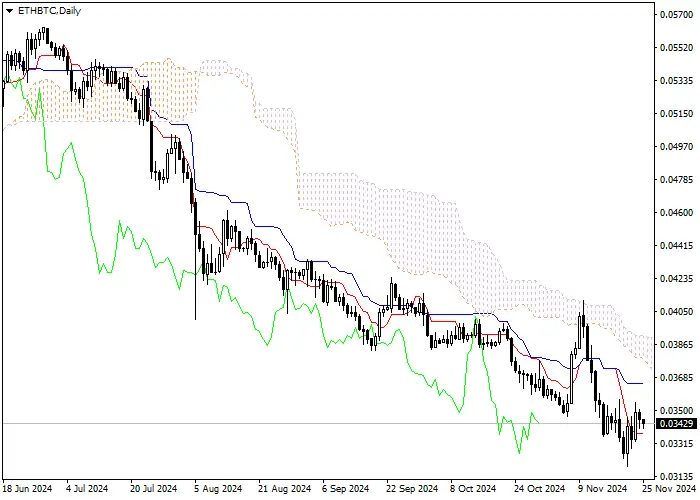Click the 21 Aug 2024 date label

coord(285,489)
